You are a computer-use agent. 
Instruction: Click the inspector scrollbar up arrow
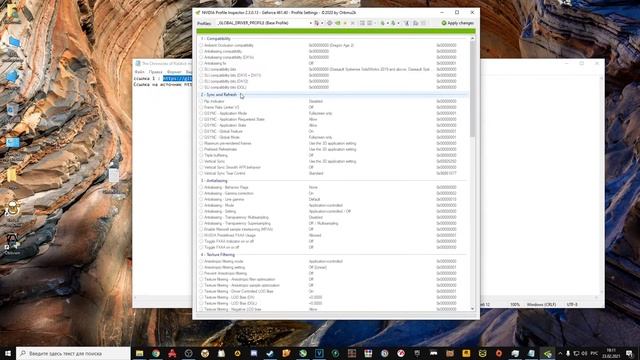pyautogui.click(x=473, y=38)
